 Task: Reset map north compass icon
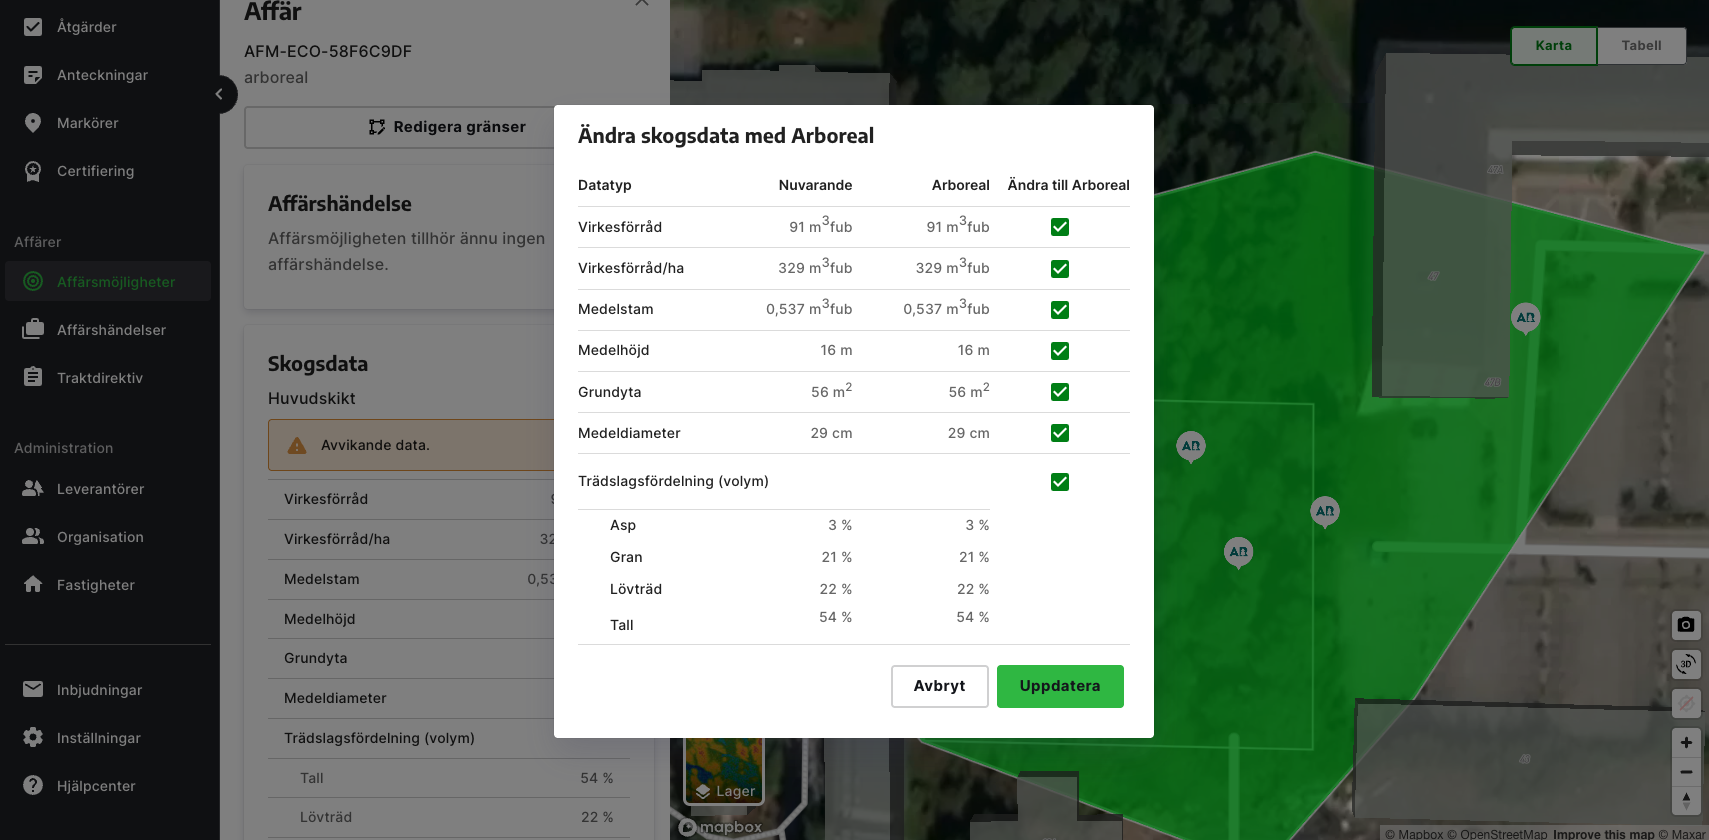tap(1686, 801)
